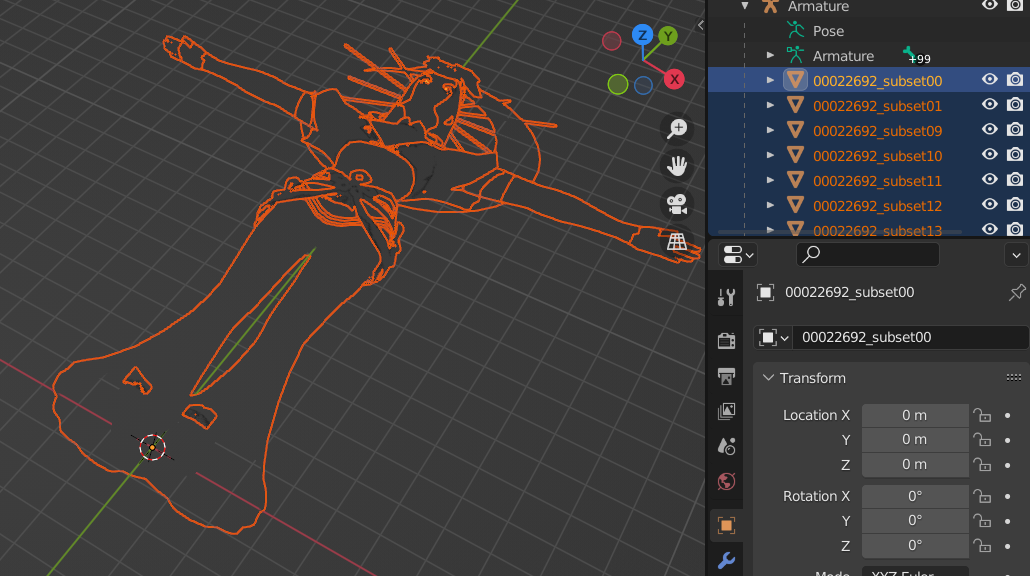Viewport: 1030px width, 576px height.
Task: Click the bone +99 icon beside Armature
Action: click(916, 56)
